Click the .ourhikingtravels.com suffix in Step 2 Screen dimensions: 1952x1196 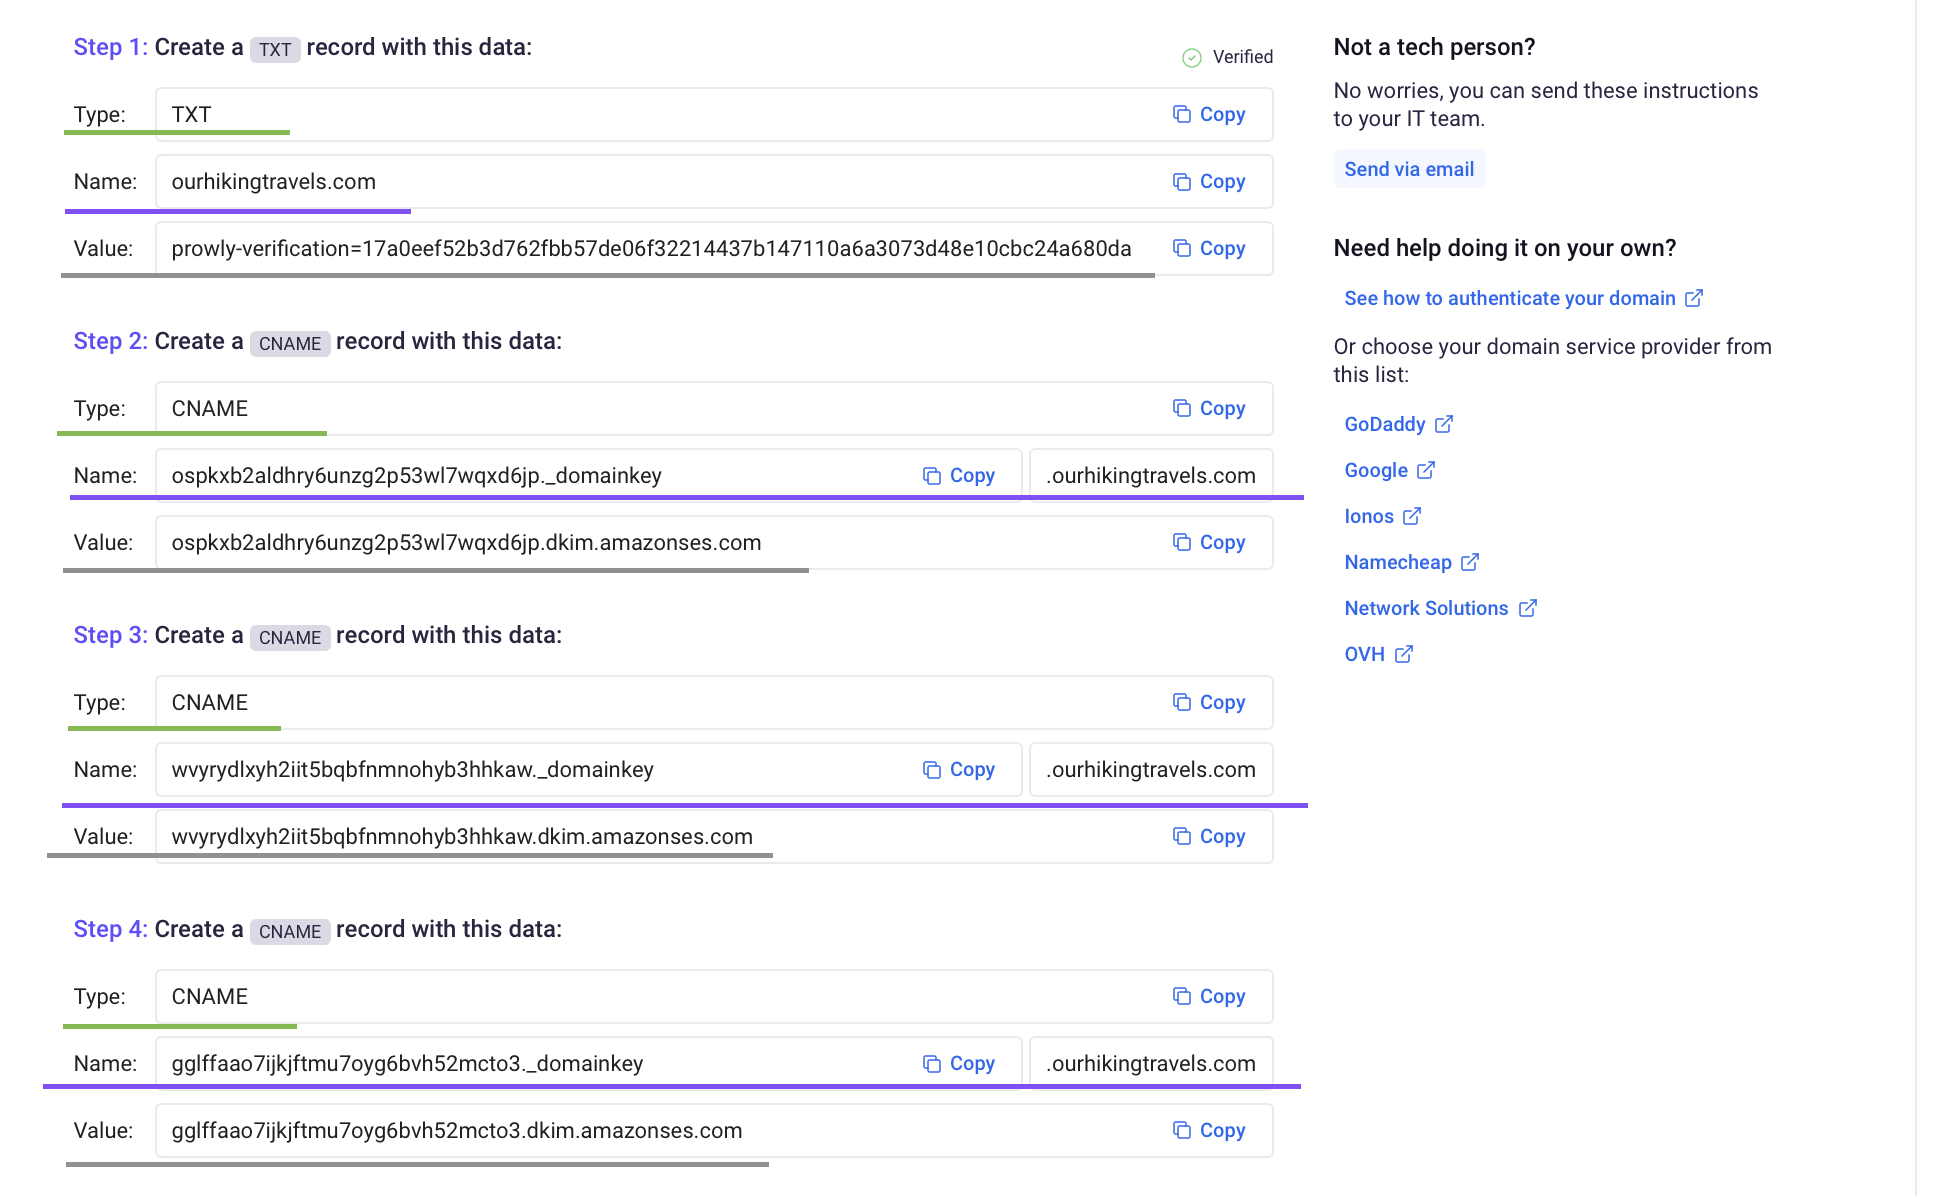[x=1151, y=475]
